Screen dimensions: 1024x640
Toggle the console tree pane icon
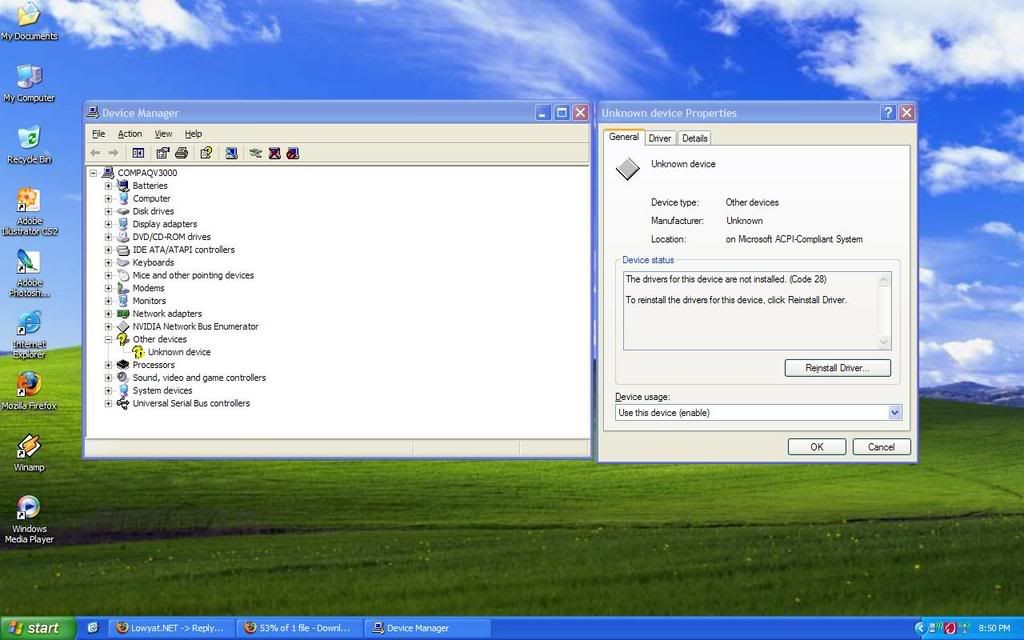point(138,152)
